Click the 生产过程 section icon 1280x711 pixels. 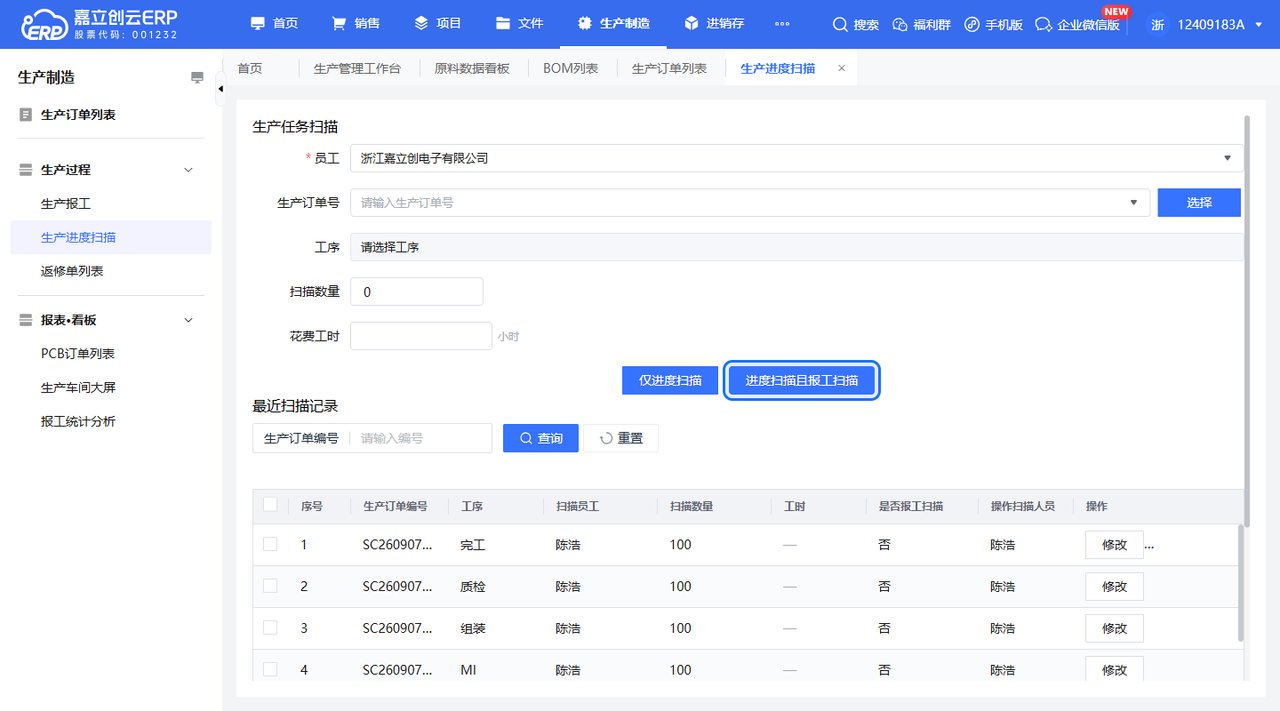pyautogui.click(x=26, y=170)
